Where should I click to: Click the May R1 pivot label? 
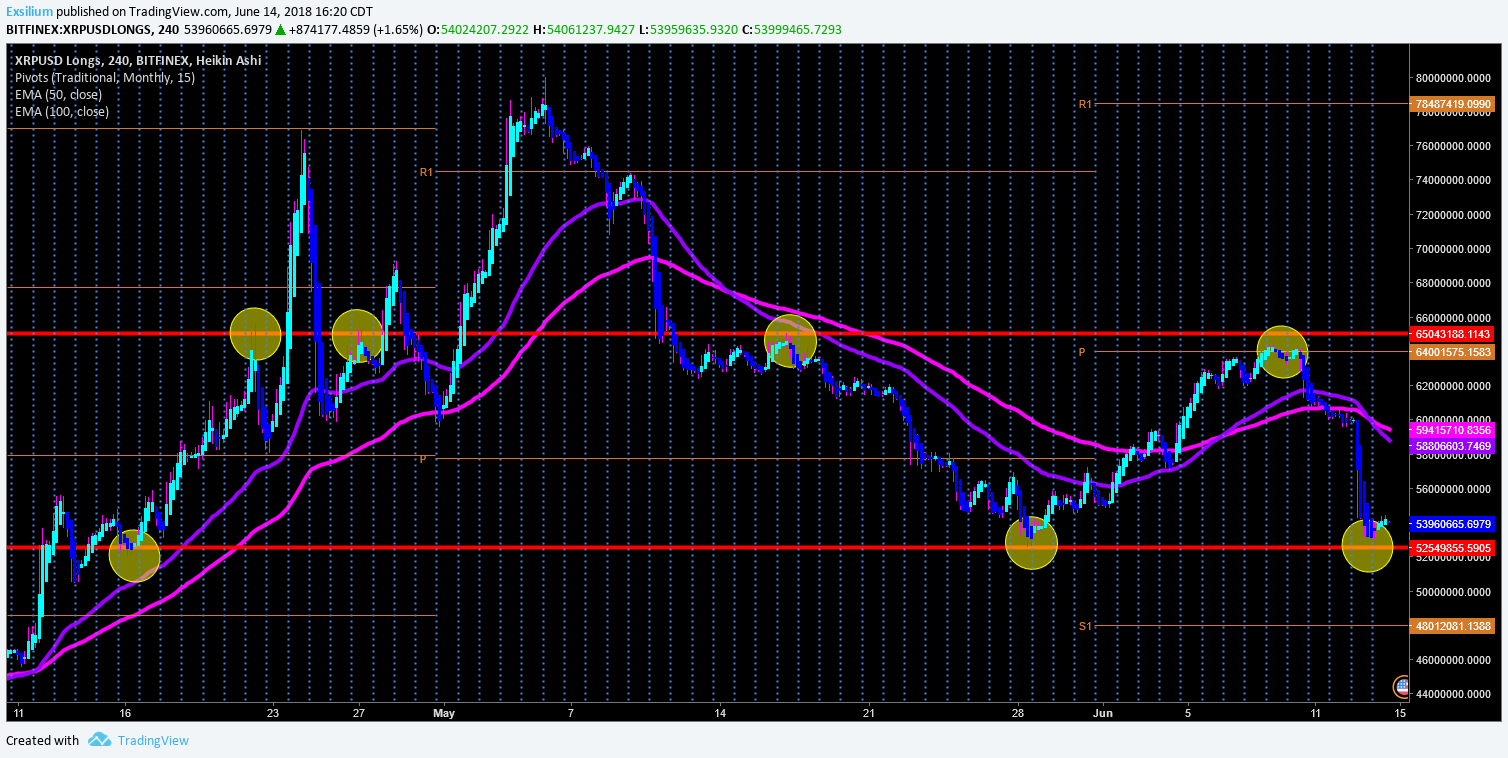pos(426,172)
